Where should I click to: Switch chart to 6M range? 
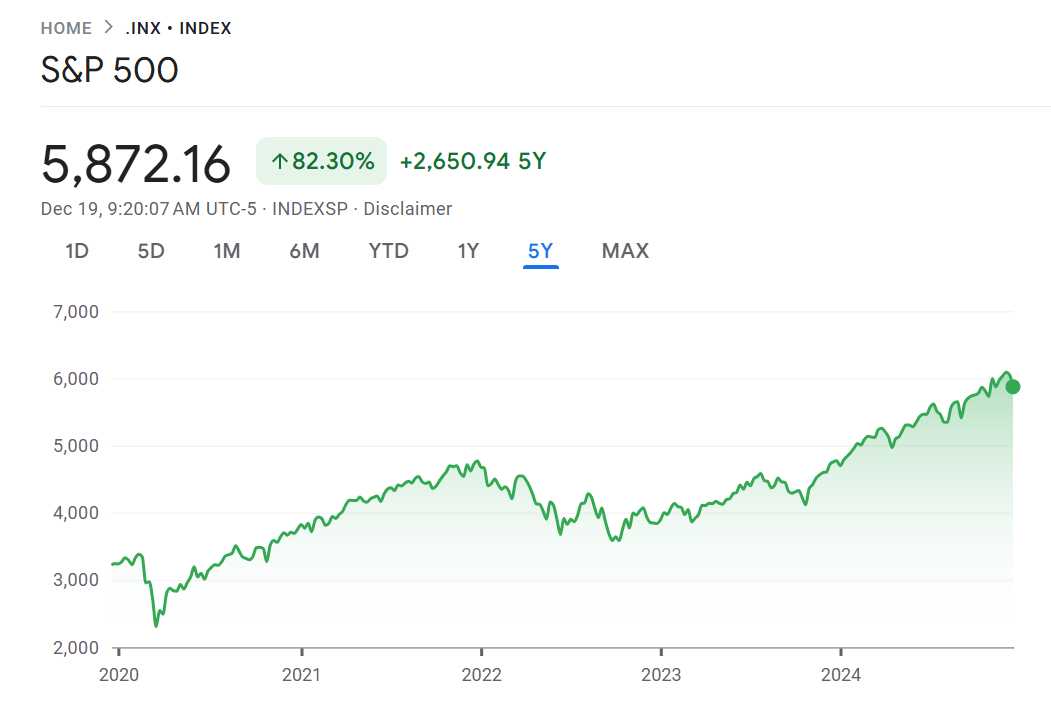point(304,251)
